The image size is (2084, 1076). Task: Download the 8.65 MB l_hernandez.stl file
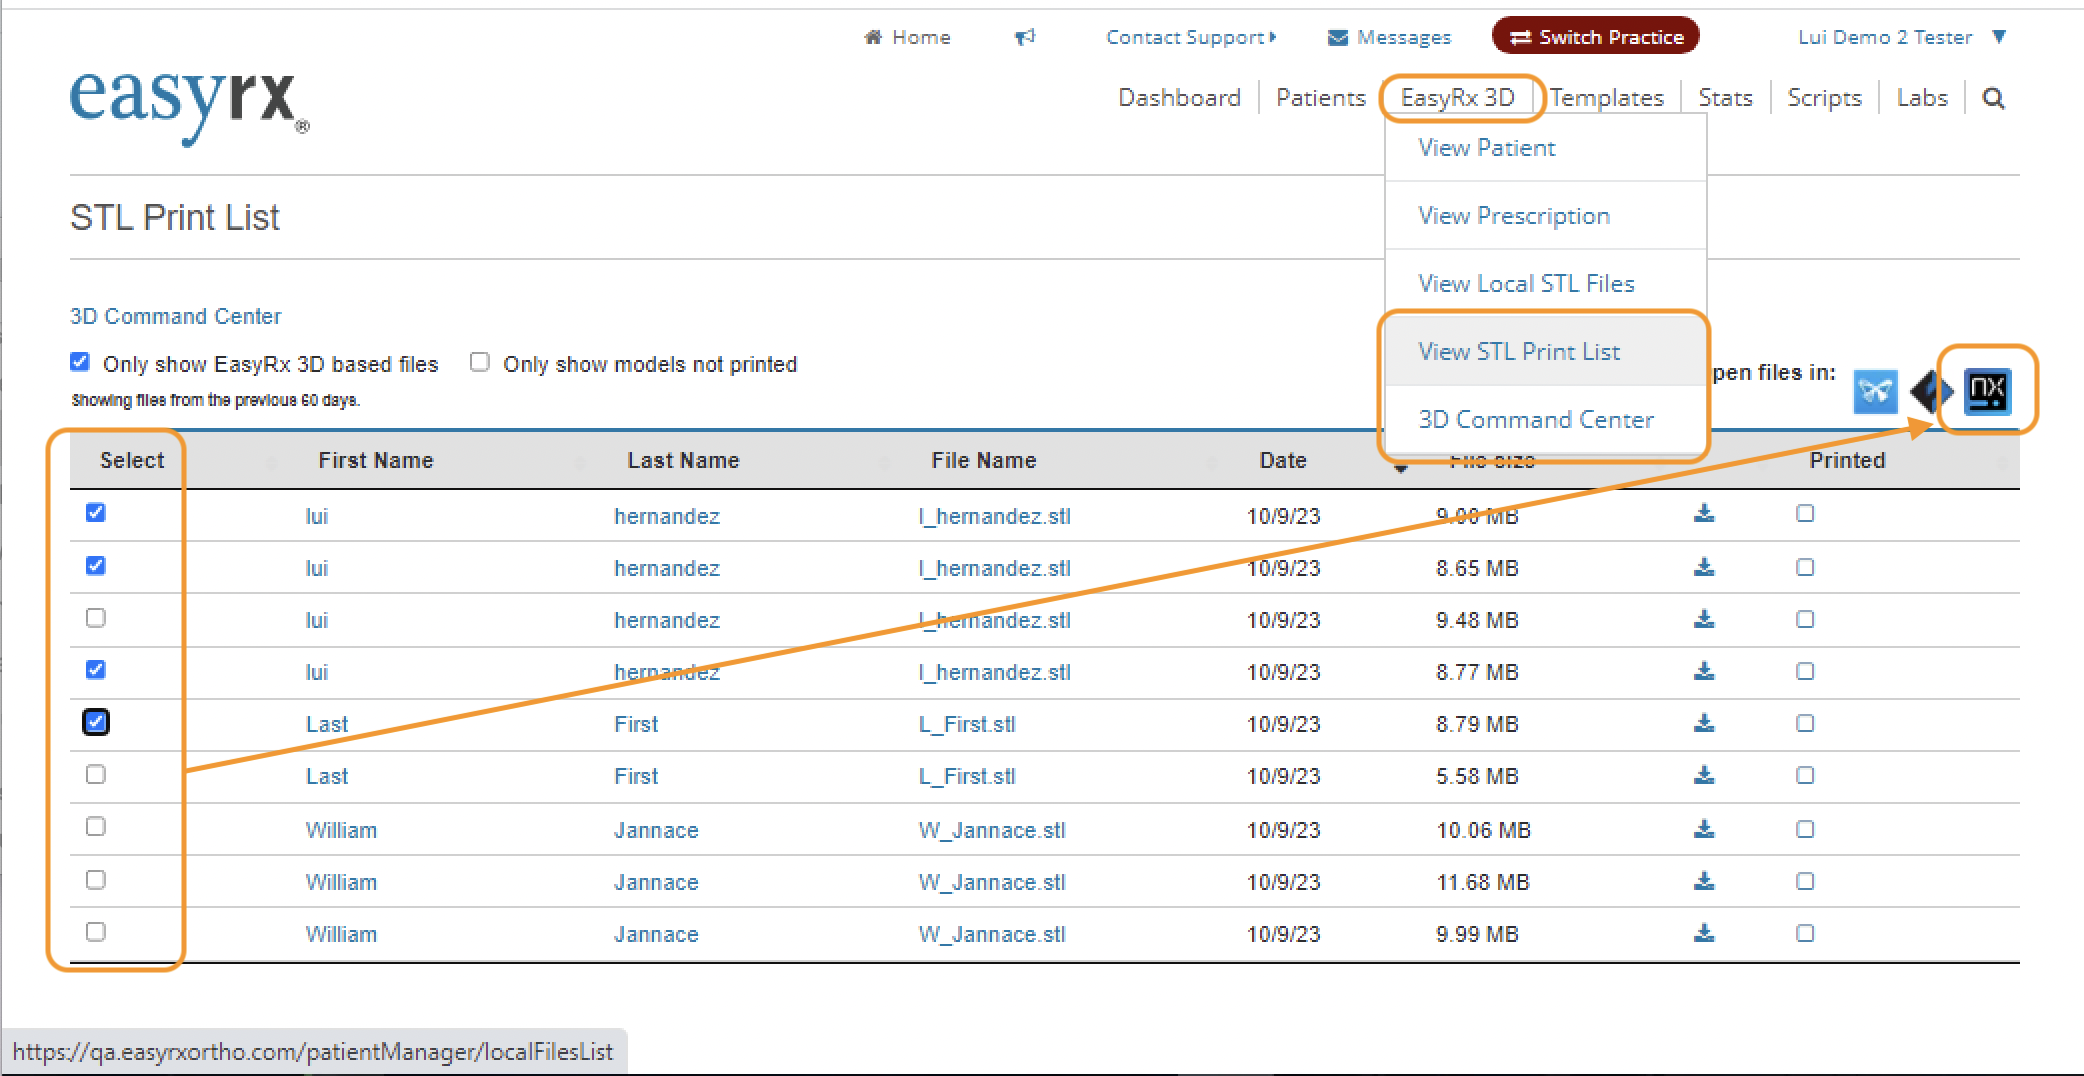pyautogui.click(x=1704, y=567)
